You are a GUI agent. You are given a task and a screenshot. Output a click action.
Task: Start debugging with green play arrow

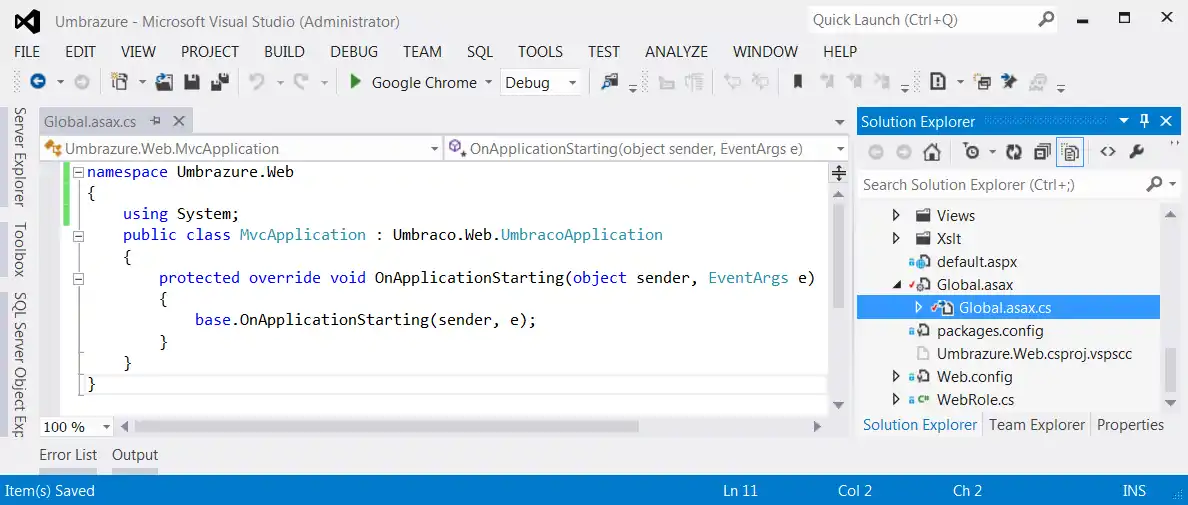pyautogui.click(x=355, y=82)
